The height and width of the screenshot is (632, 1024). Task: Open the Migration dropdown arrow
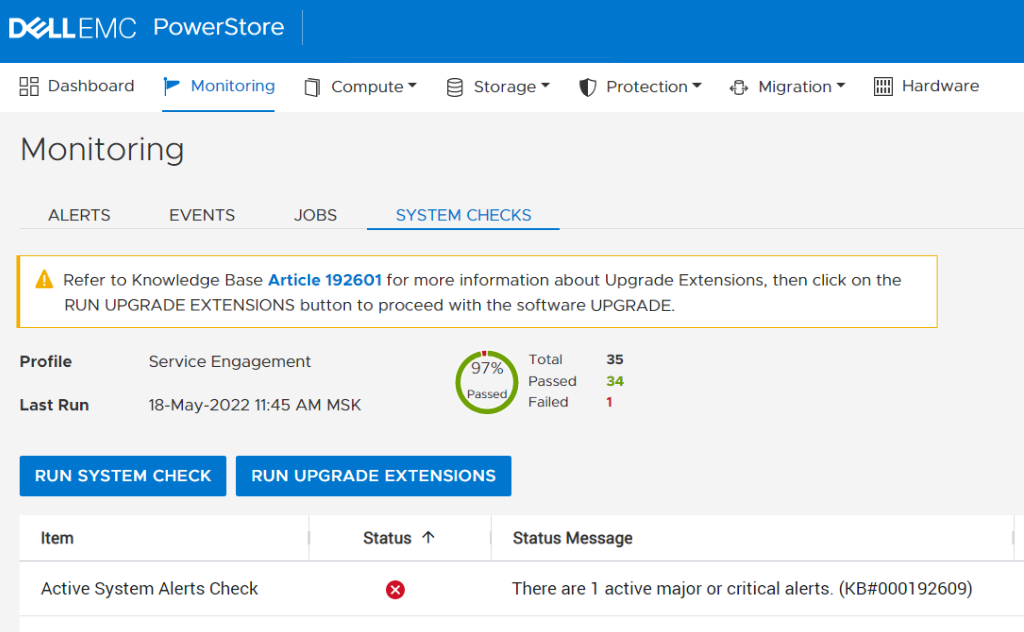pyautogui.click(x=841, y=86)
